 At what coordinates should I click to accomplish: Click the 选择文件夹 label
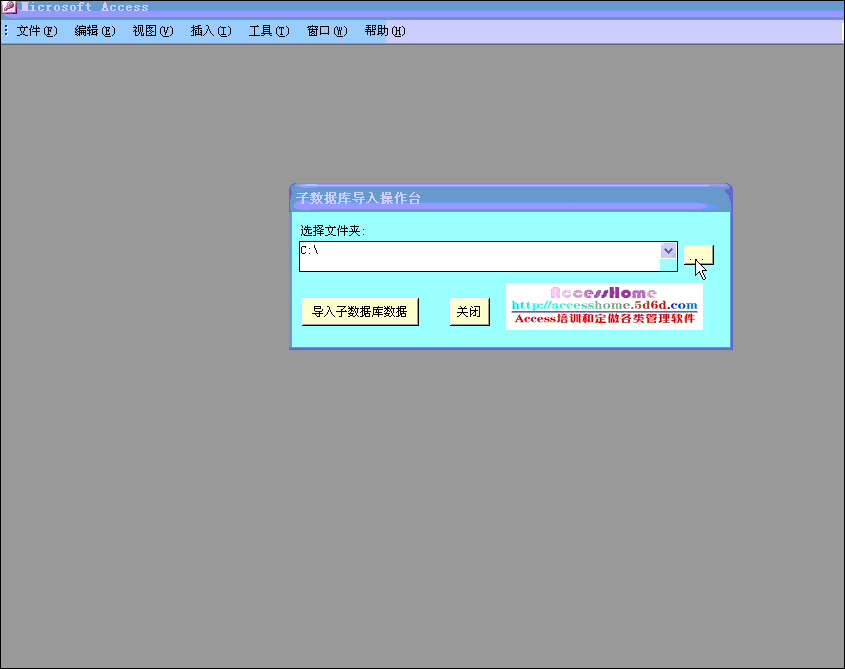point(333,231)
